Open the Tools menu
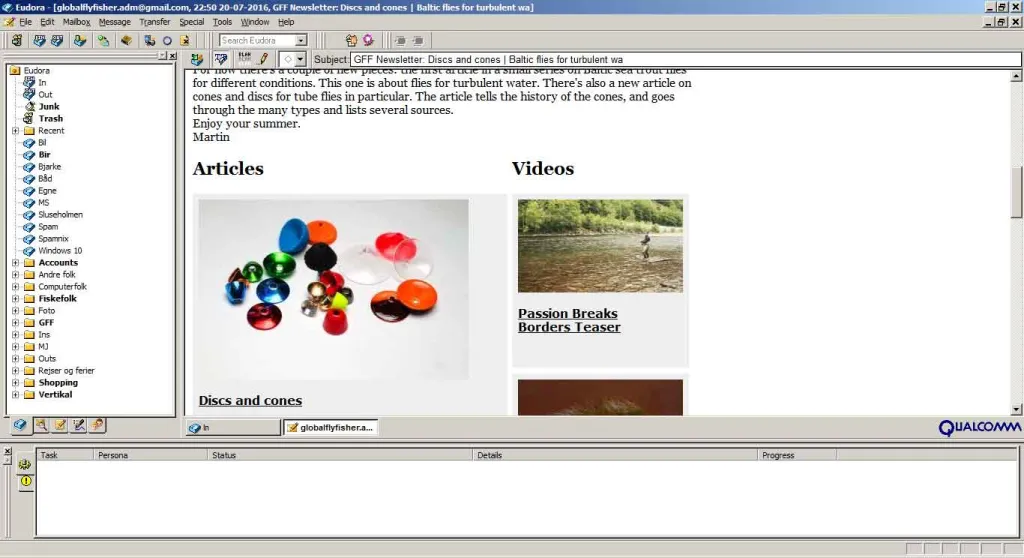The image size is (1024, 558). [222, 22]
